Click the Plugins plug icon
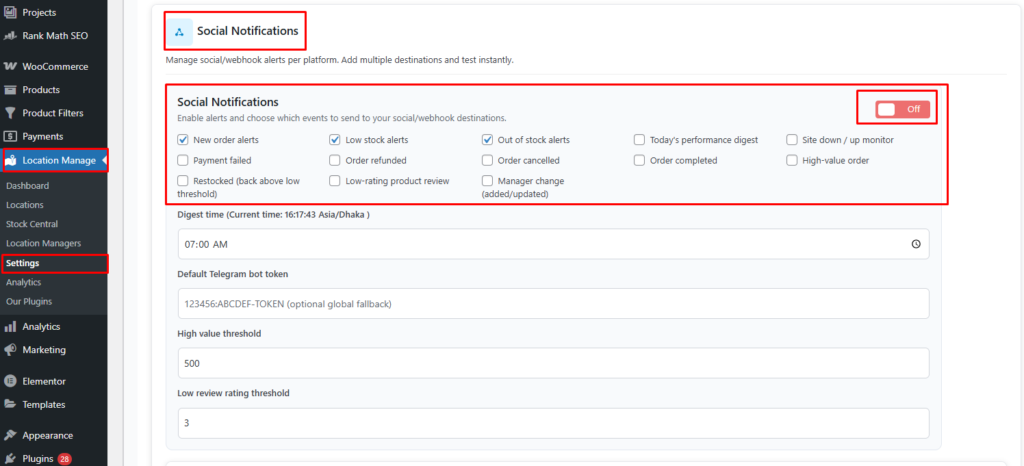The image size is (1024, 466). click(x=11, y=459)
